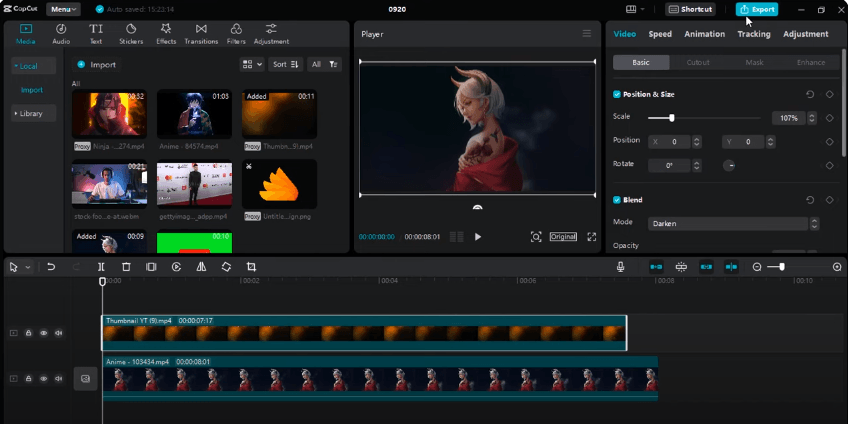This screenshot has height=424, width=848.
Task: Open the Audio panel
Action: pos(61,34)
